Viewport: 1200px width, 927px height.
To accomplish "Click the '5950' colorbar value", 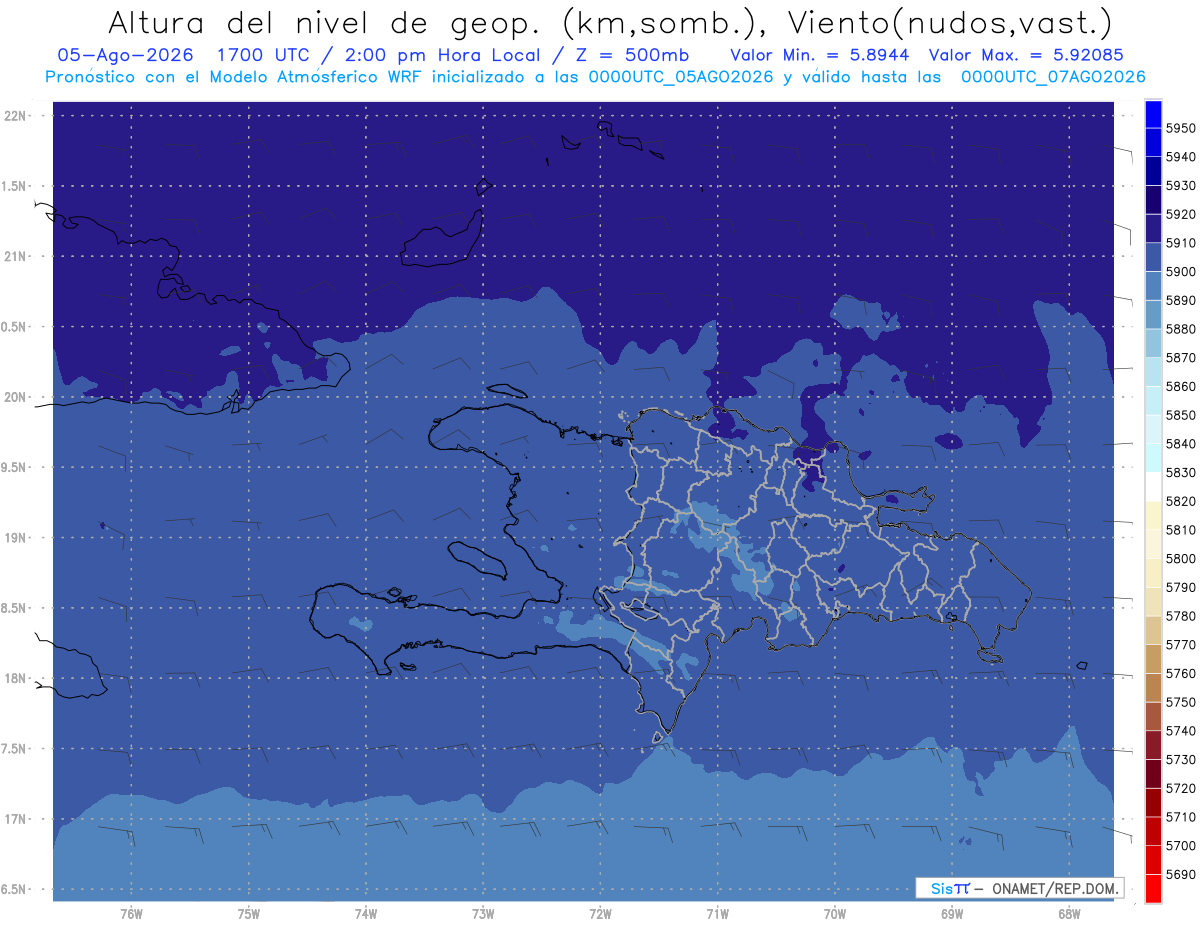I will [1179, 128].
